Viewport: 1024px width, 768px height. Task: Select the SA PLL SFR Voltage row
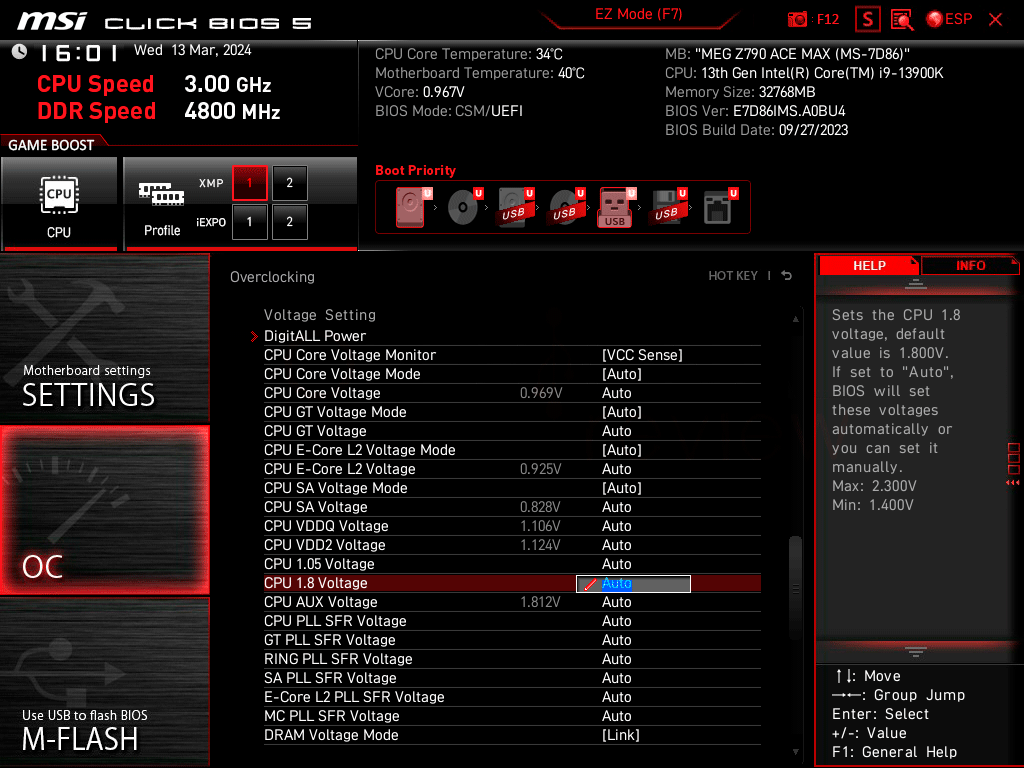pos(512,678)
